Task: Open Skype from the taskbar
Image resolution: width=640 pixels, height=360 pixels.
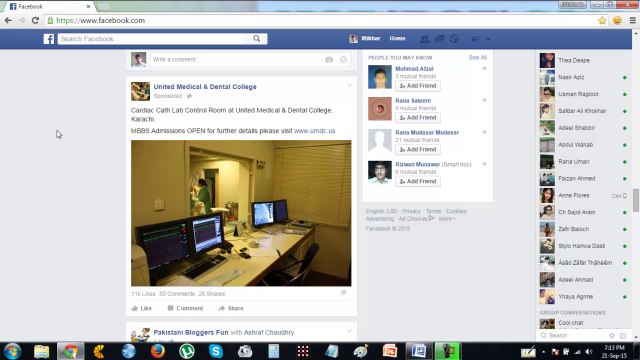Action: 216,351
